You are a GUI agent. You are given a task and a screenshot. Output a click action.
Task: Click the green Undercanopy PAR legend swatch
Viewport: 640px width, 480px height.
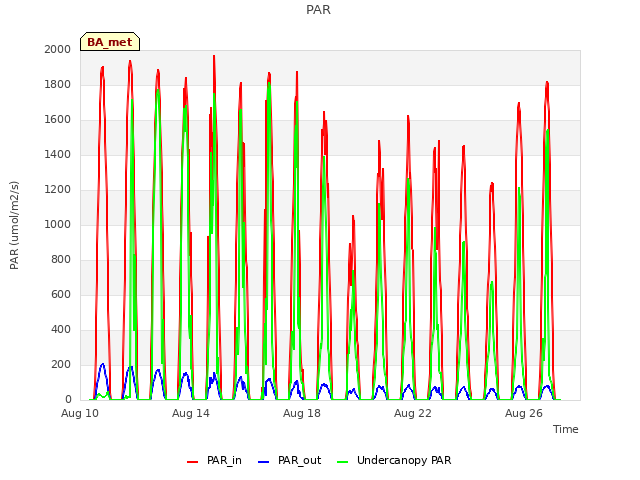(343, 462)
